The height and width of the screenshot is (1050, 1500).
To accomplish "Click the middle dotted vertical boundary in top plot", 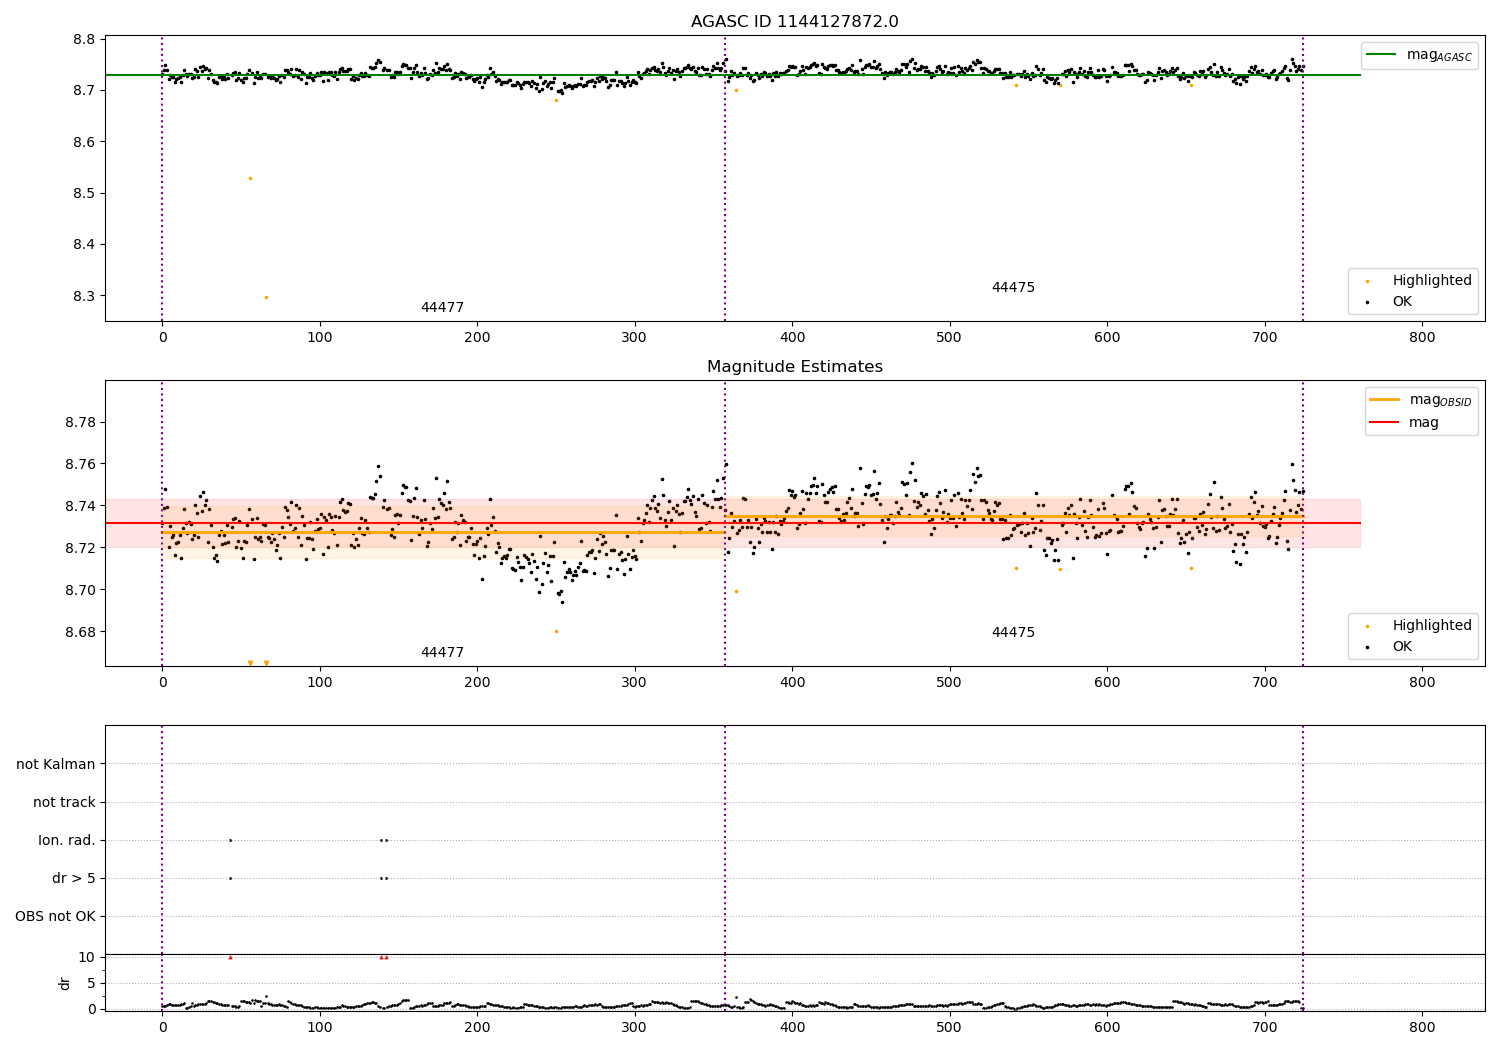I will click(x=725, y=178).
